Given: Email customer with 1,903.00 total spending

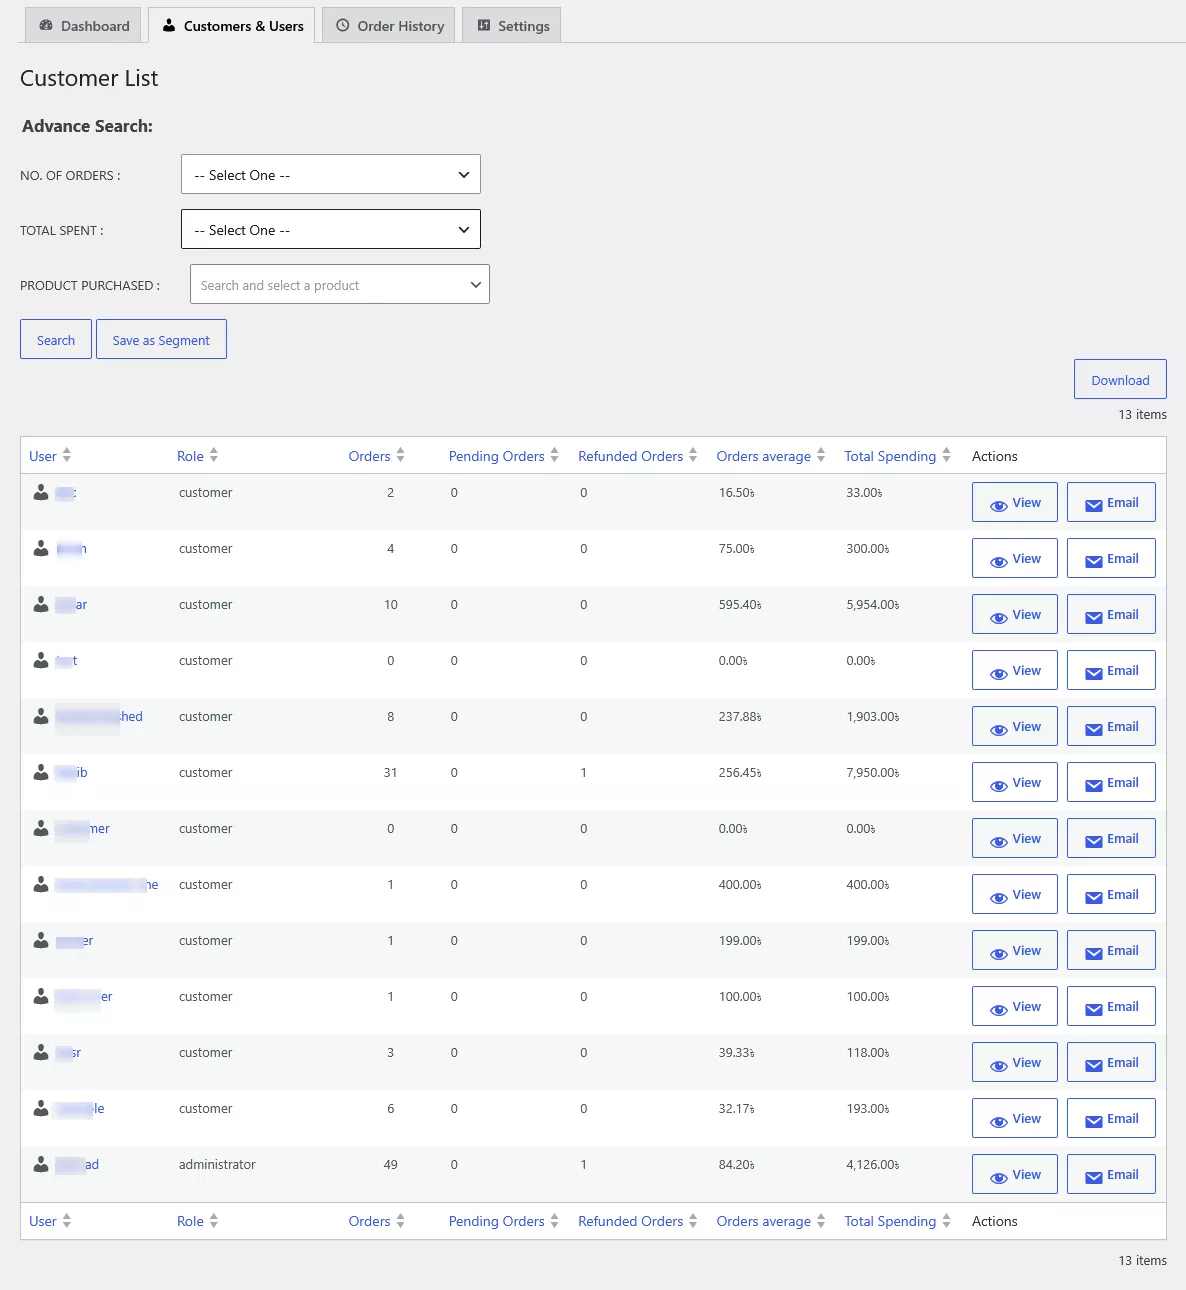Looking at the screenshot, I should [1111, 726].
